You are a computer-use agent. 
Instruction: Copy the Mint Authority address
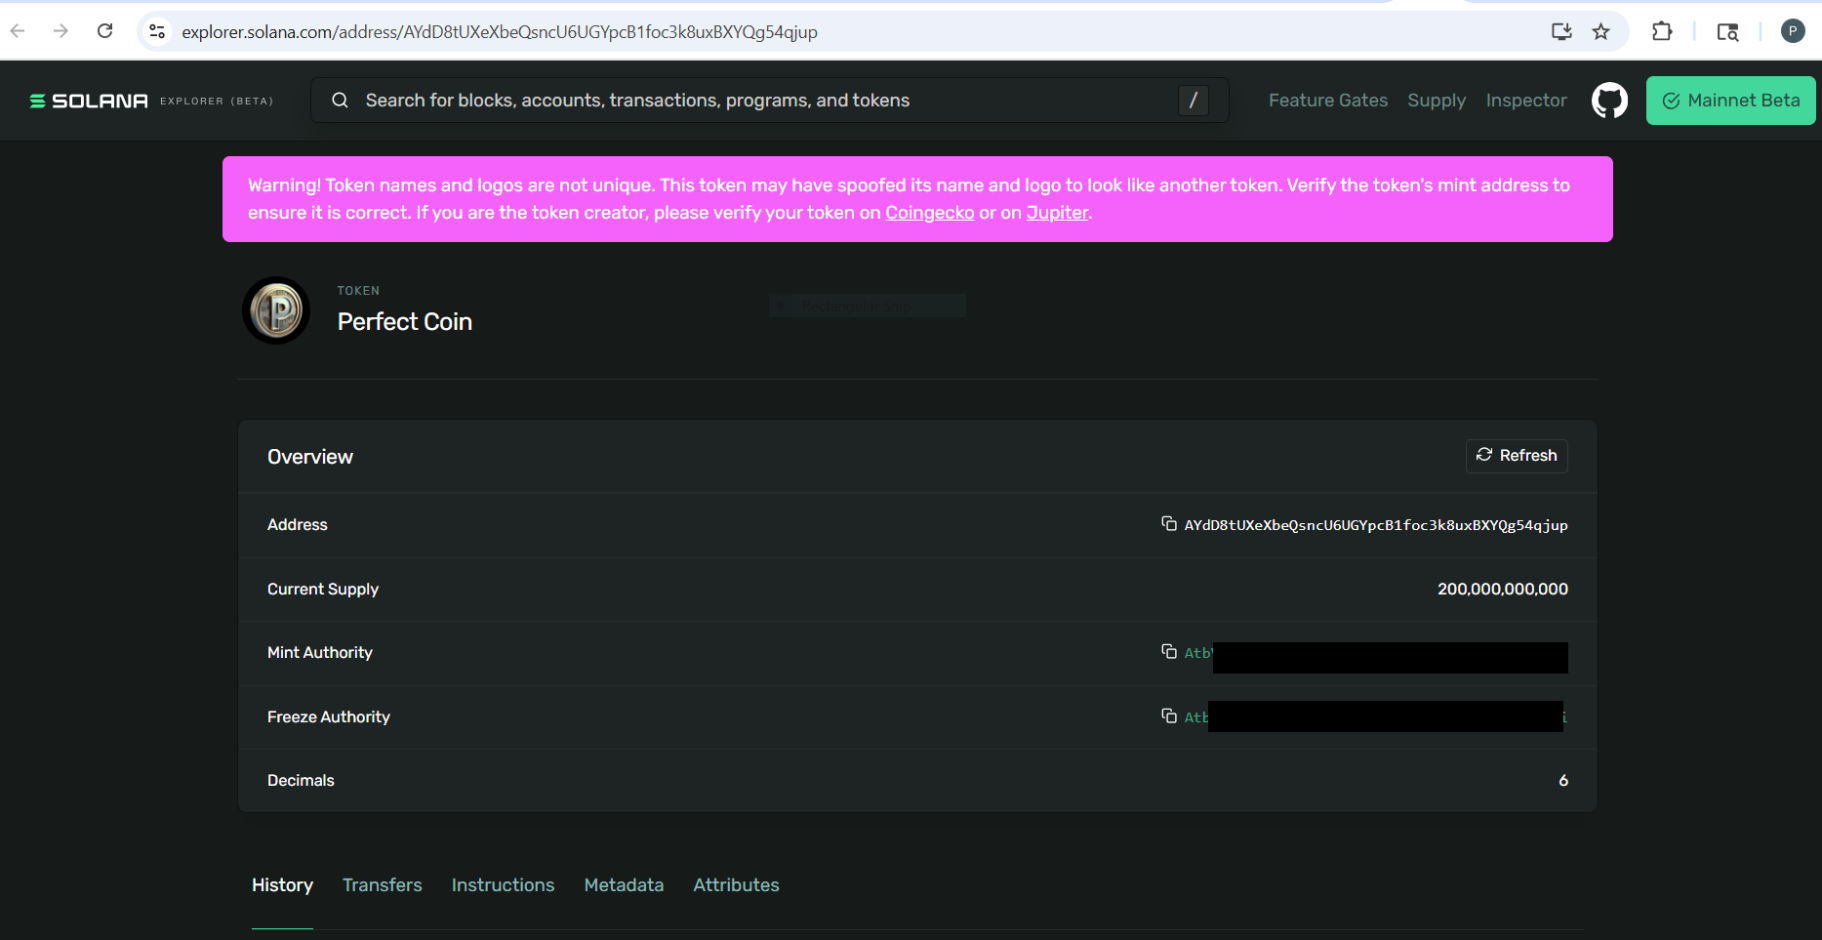click(x=1168, y=652)
